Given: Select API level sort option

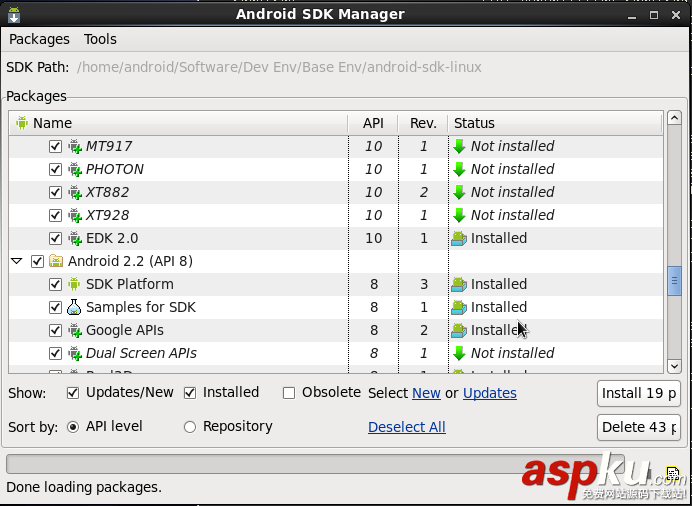Looking at the screenshot, I should pyautogui.click(x=73, y=427).
